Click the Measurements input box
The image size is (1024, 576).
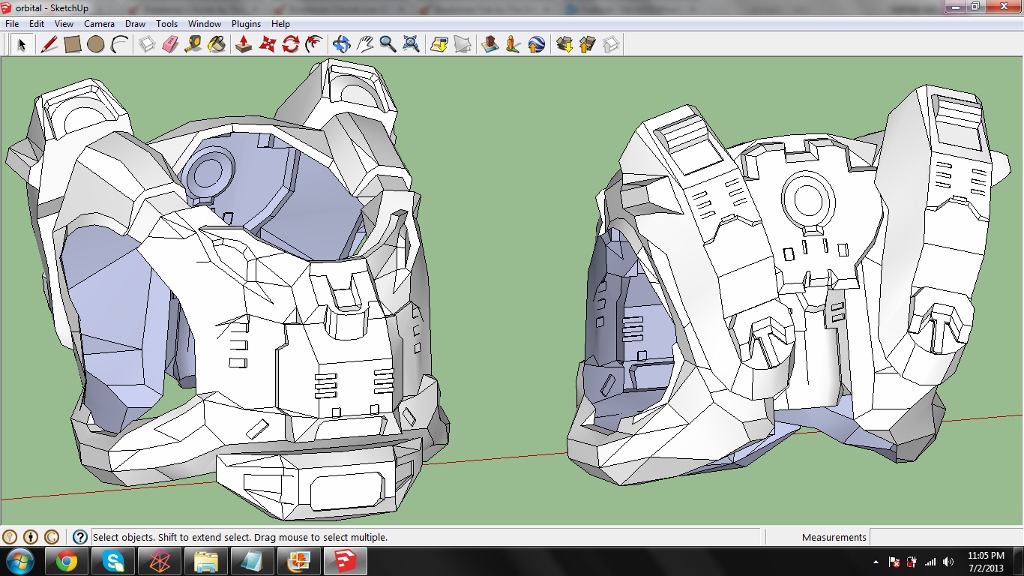pyautogui.click(x=944, y=537)
